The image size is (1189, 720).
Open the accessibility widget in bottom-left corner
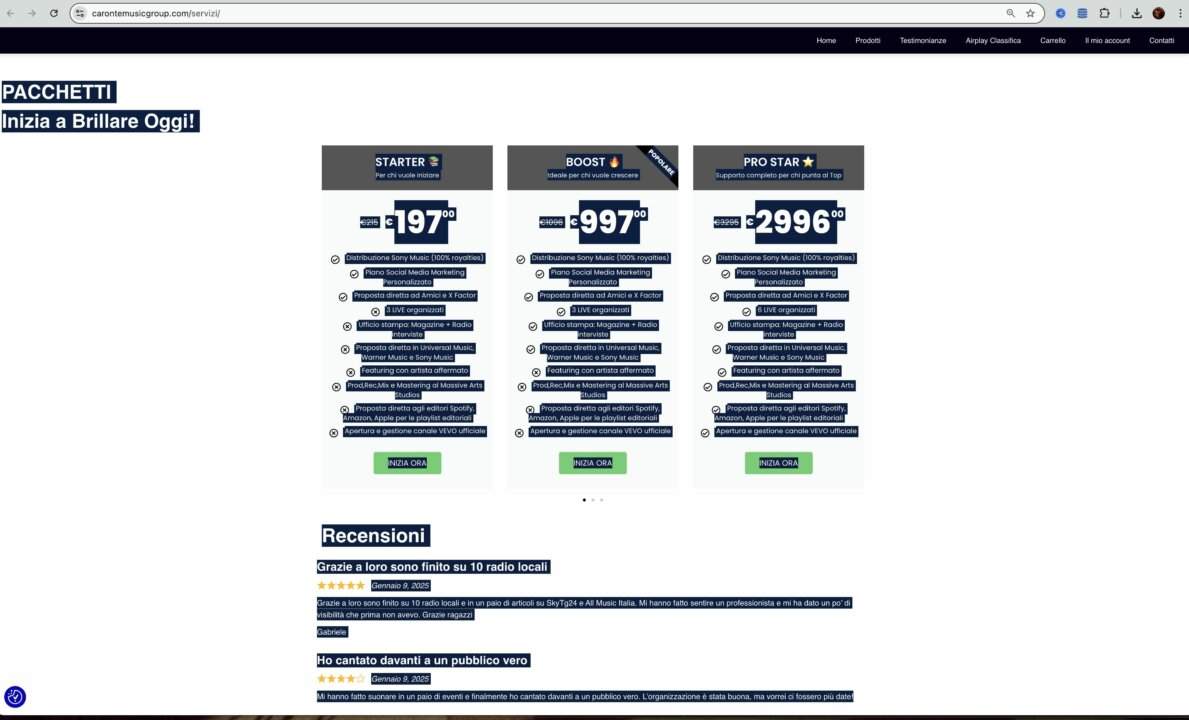point(15,697)
